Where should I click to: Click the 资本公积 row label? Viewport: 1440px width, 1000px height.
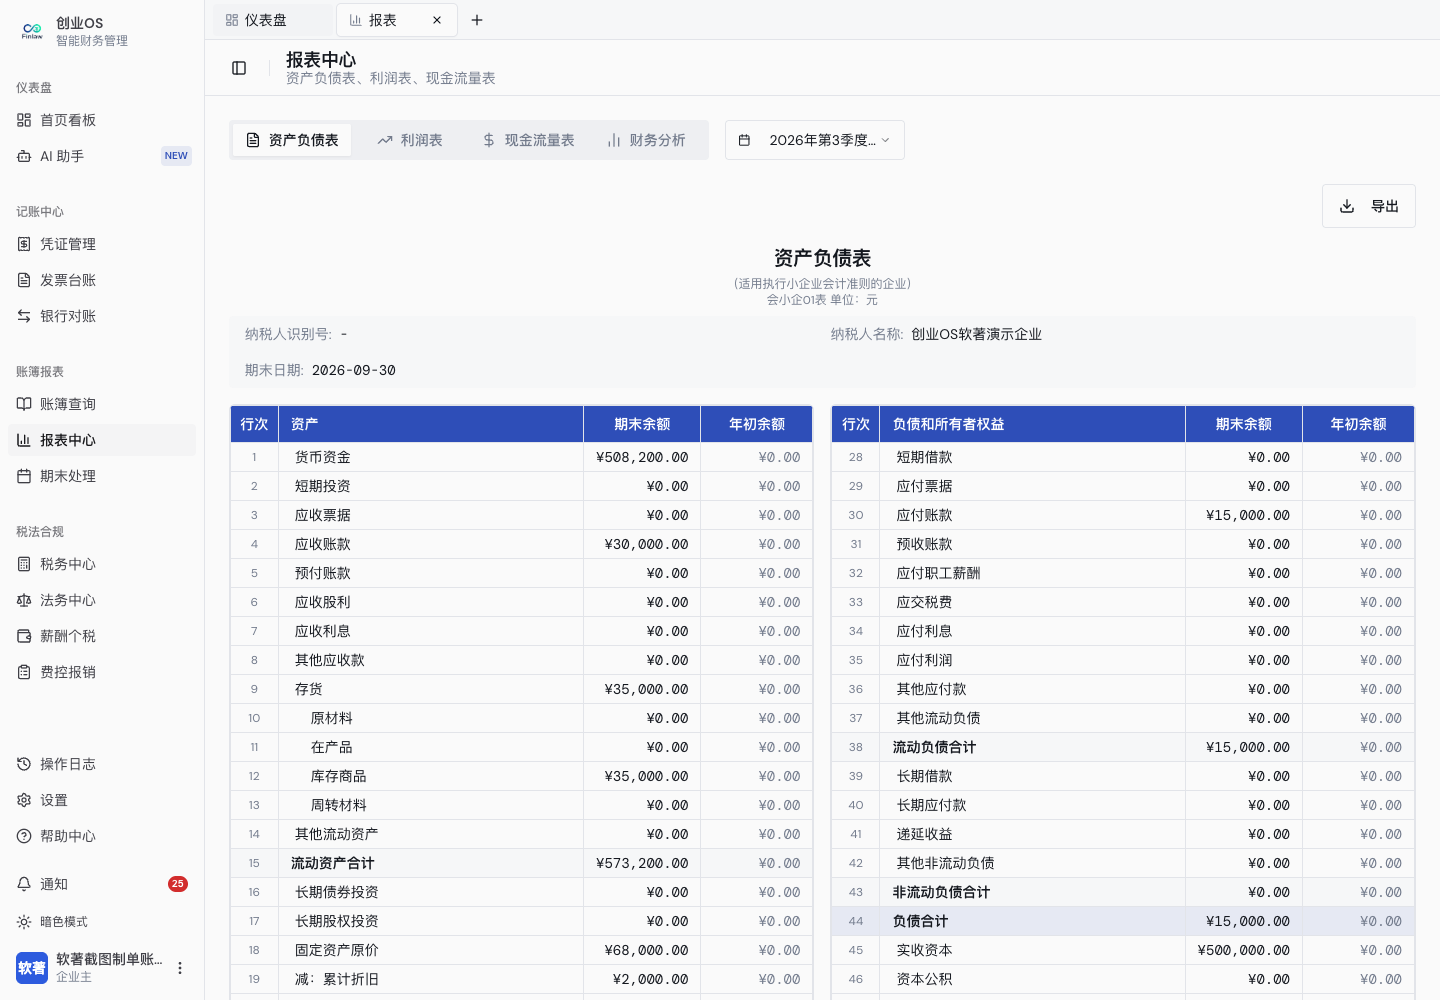pos(925,979)
